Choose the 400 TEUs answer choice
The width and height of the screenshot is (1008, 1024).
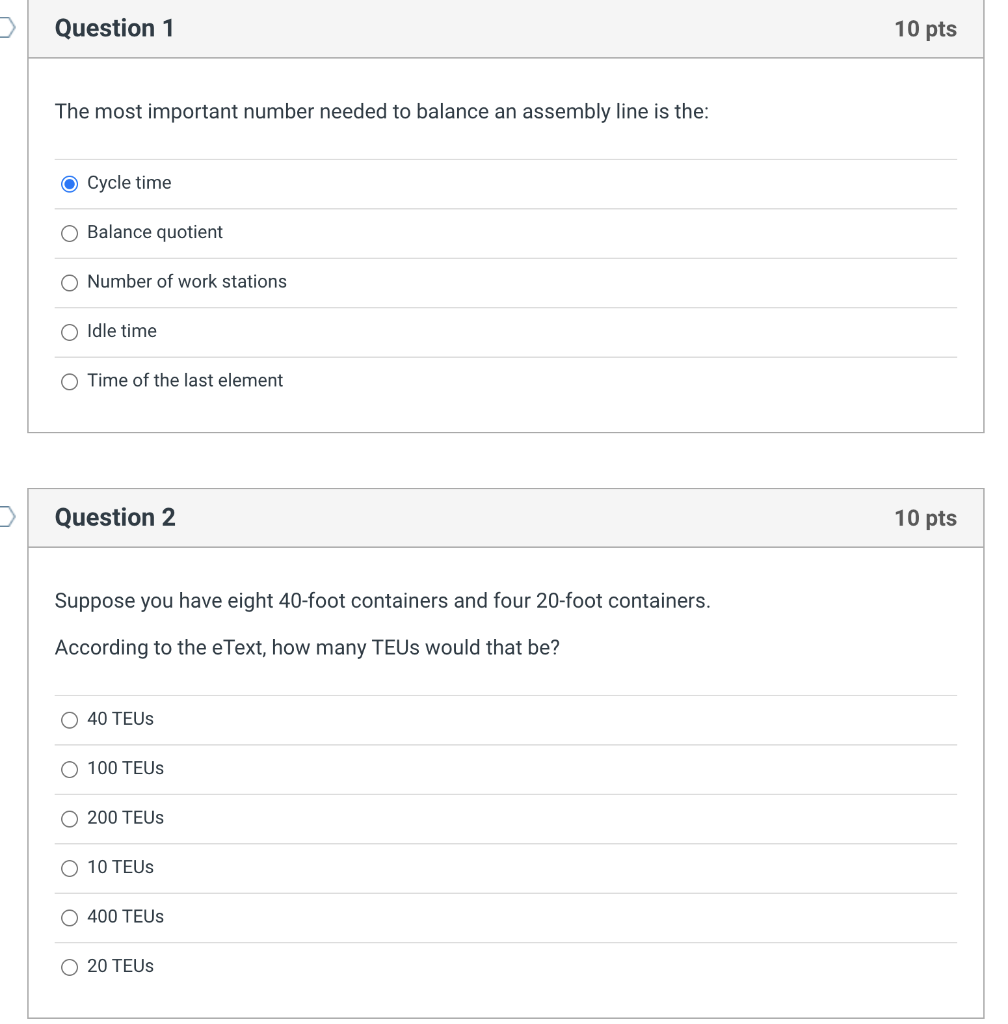coord(69,917)
